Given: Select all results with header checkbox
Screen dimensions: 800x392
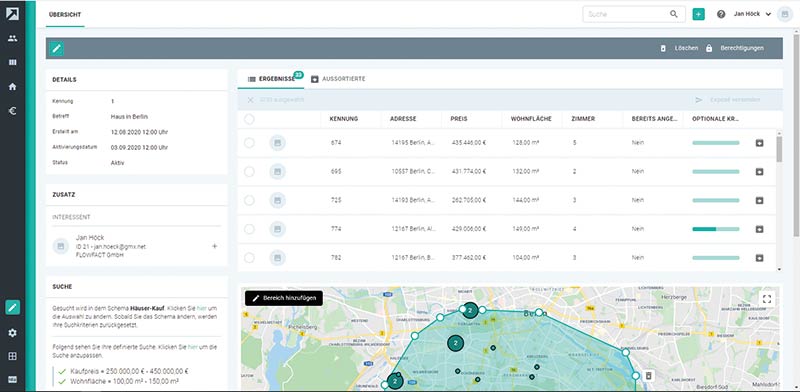Looking at the screenshot, I should 249,119.
